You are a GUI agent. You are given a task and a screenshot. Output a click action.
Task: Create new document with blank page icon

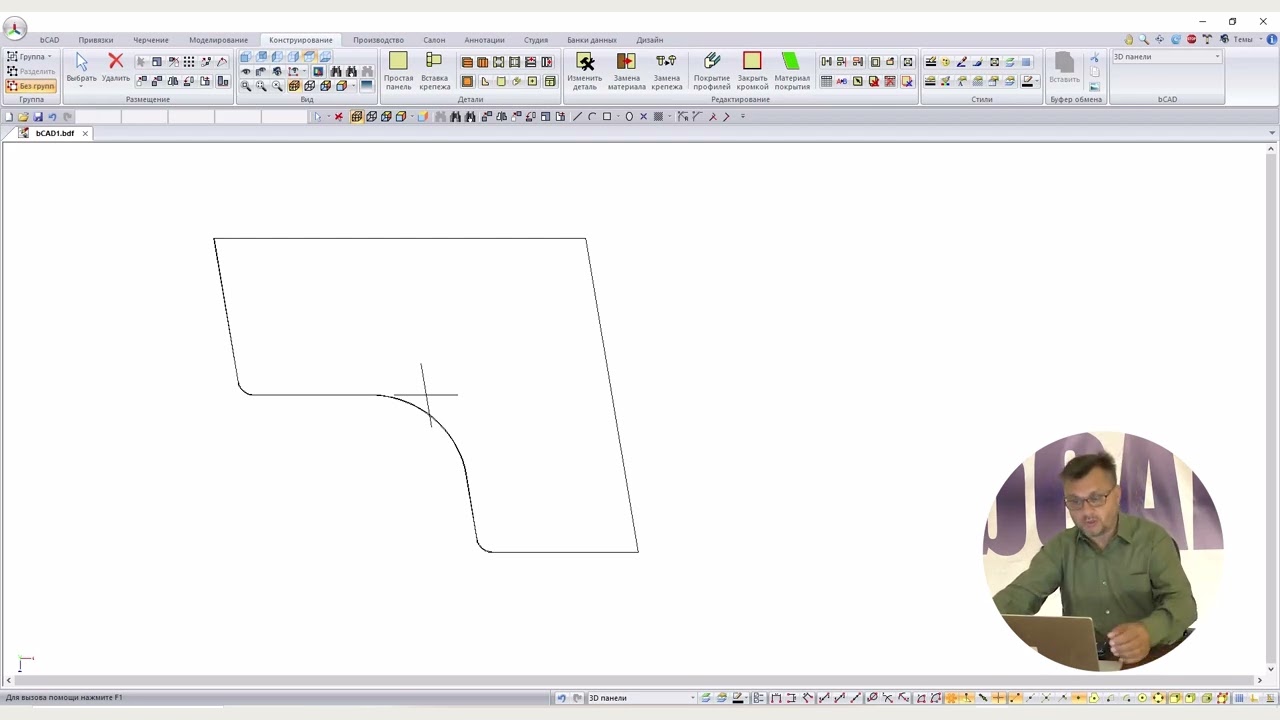click(9, 117)
